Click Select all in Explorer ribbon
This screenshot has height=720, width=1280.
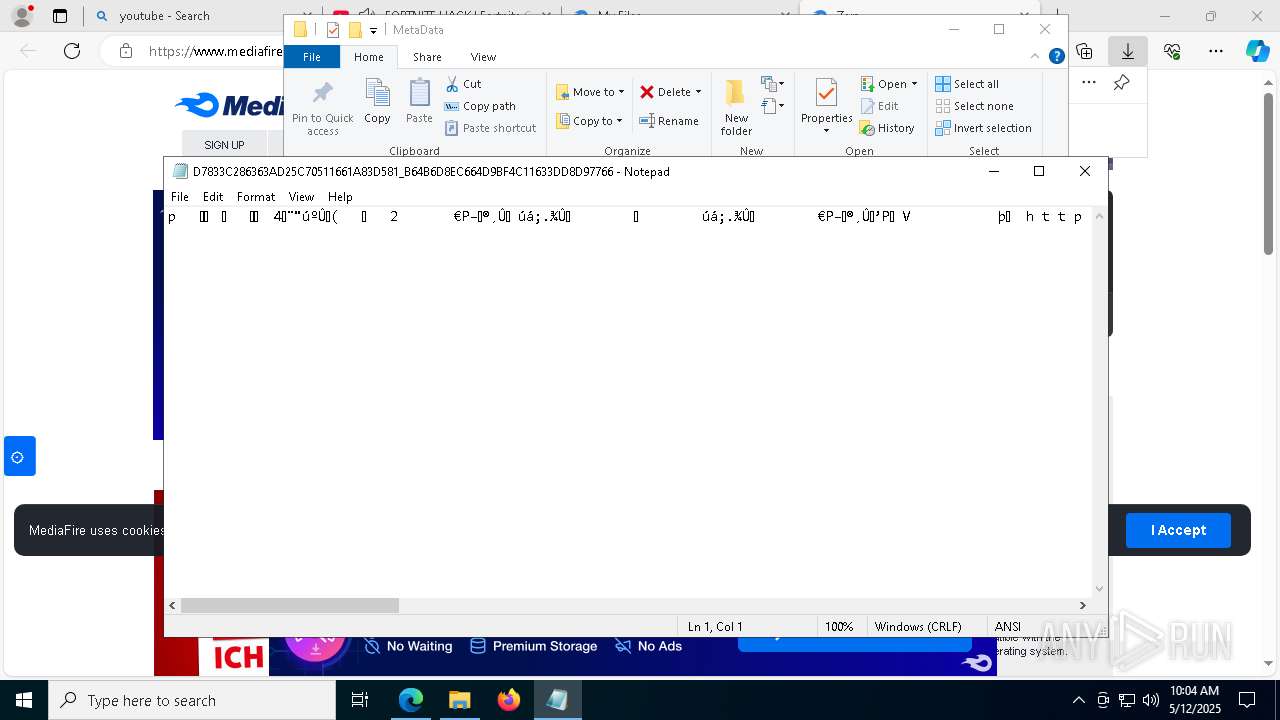[x=967, y=84]
